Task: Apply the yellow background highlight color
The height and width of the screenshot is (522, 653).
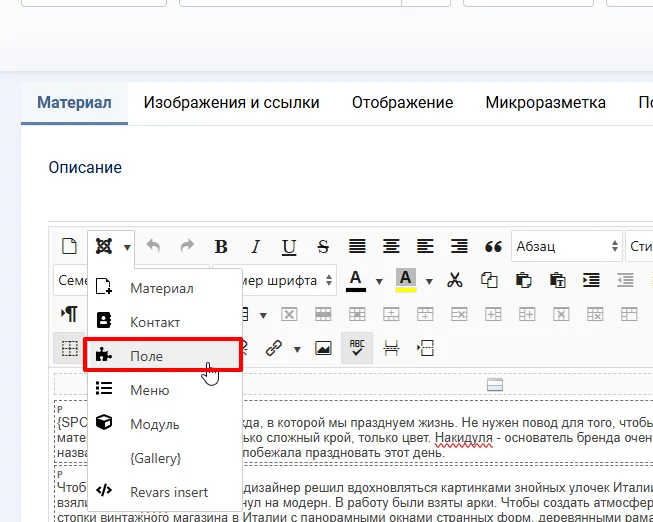Action: (x=406, y=281)
